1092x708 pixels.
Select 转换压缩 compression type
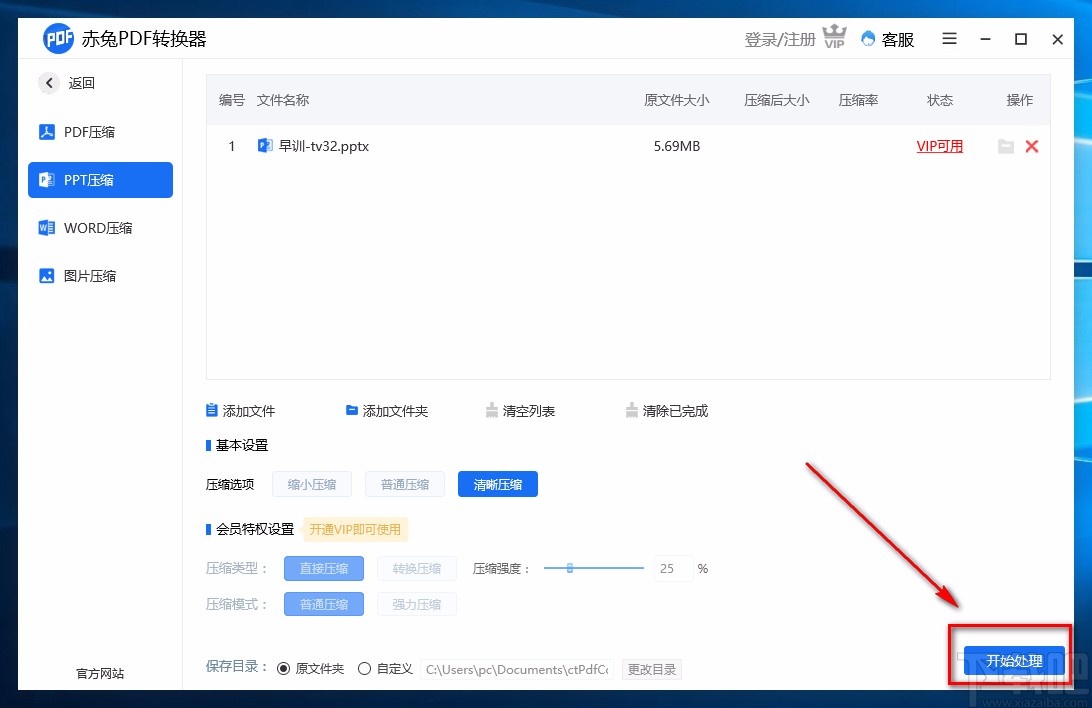(x=417, y=568)
